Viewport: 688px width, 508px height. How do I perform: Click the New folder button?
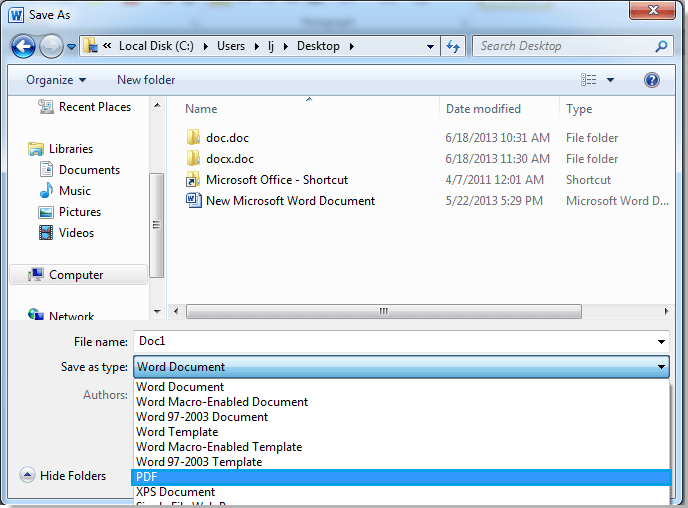(x=146, y=80)
